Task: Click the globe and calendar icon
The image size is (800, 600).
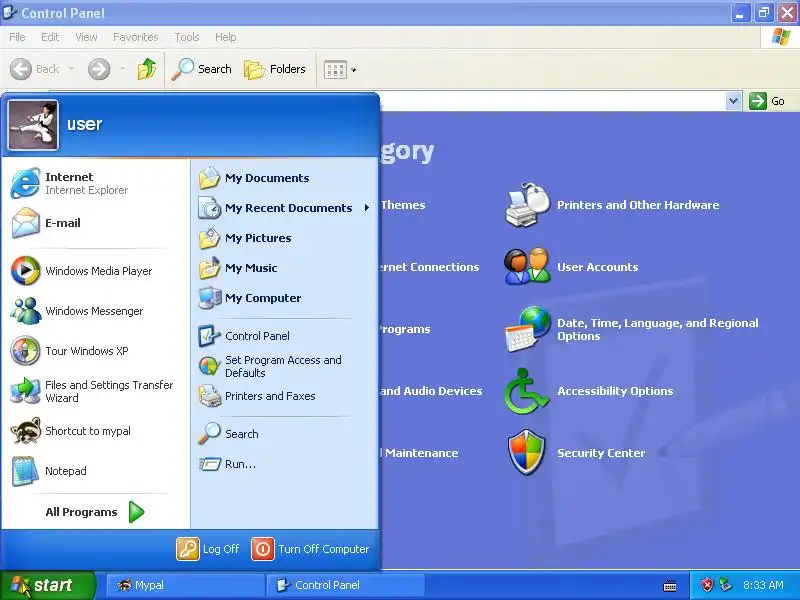Action: click(528, 329)
